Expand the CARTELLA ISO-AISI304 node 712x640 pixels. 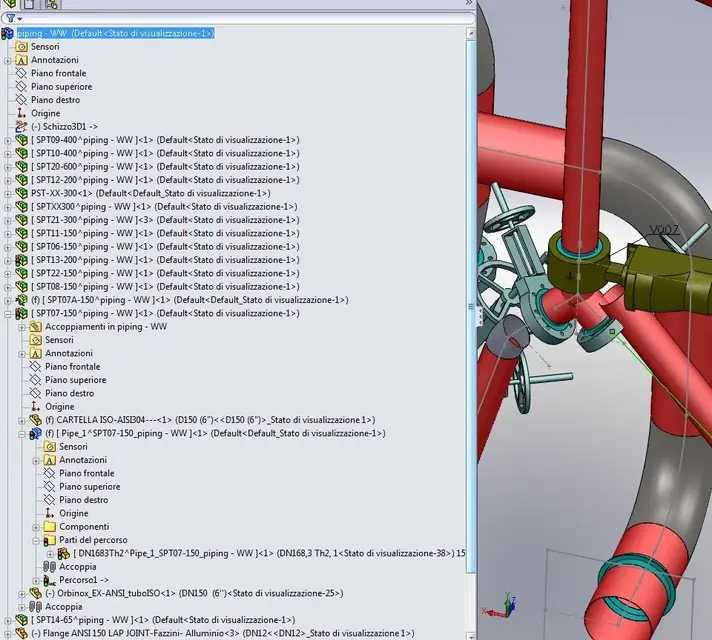[22, 421]
